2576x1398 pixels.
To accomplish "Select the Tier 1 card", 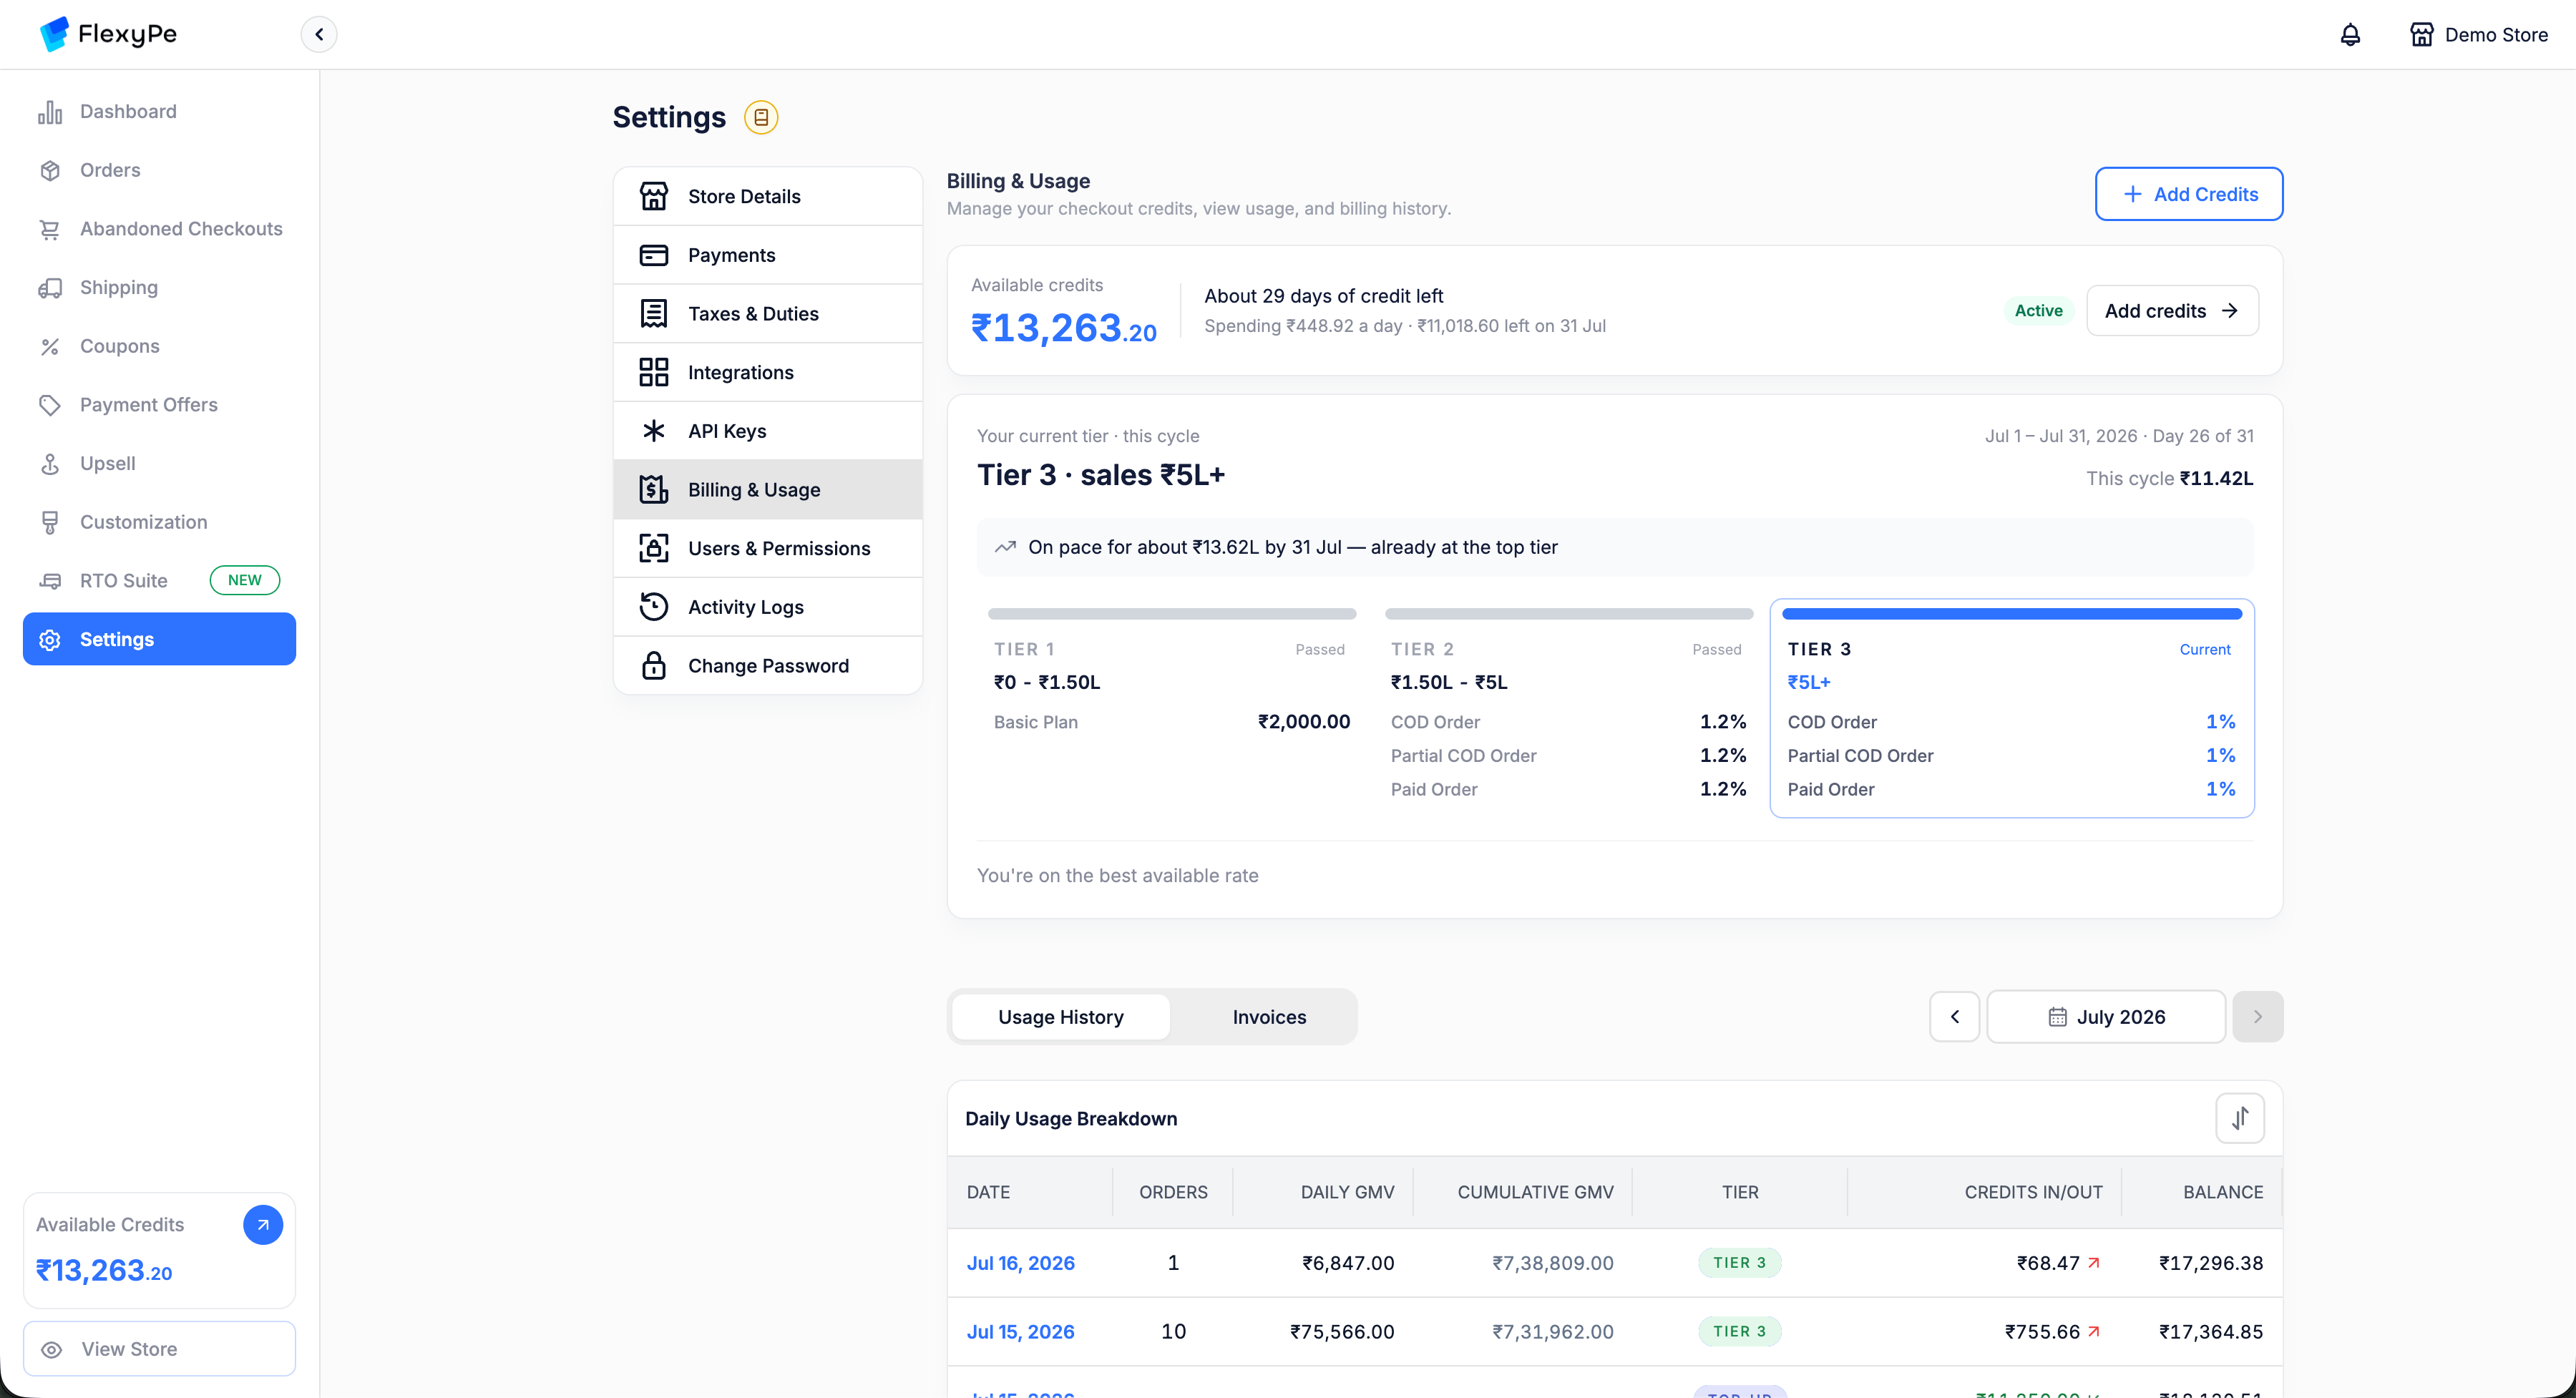I will [x=1172, y=707].
